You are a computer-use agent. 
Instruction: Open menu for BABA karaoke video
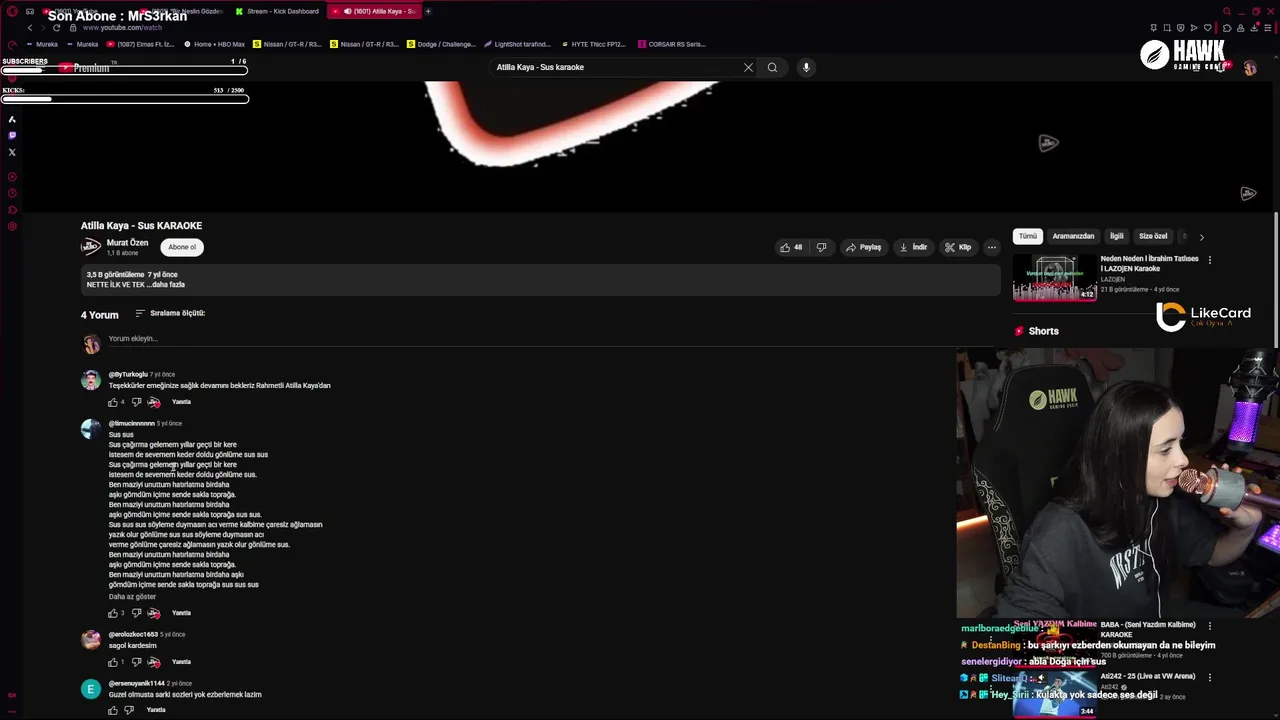coord(1209,626)
